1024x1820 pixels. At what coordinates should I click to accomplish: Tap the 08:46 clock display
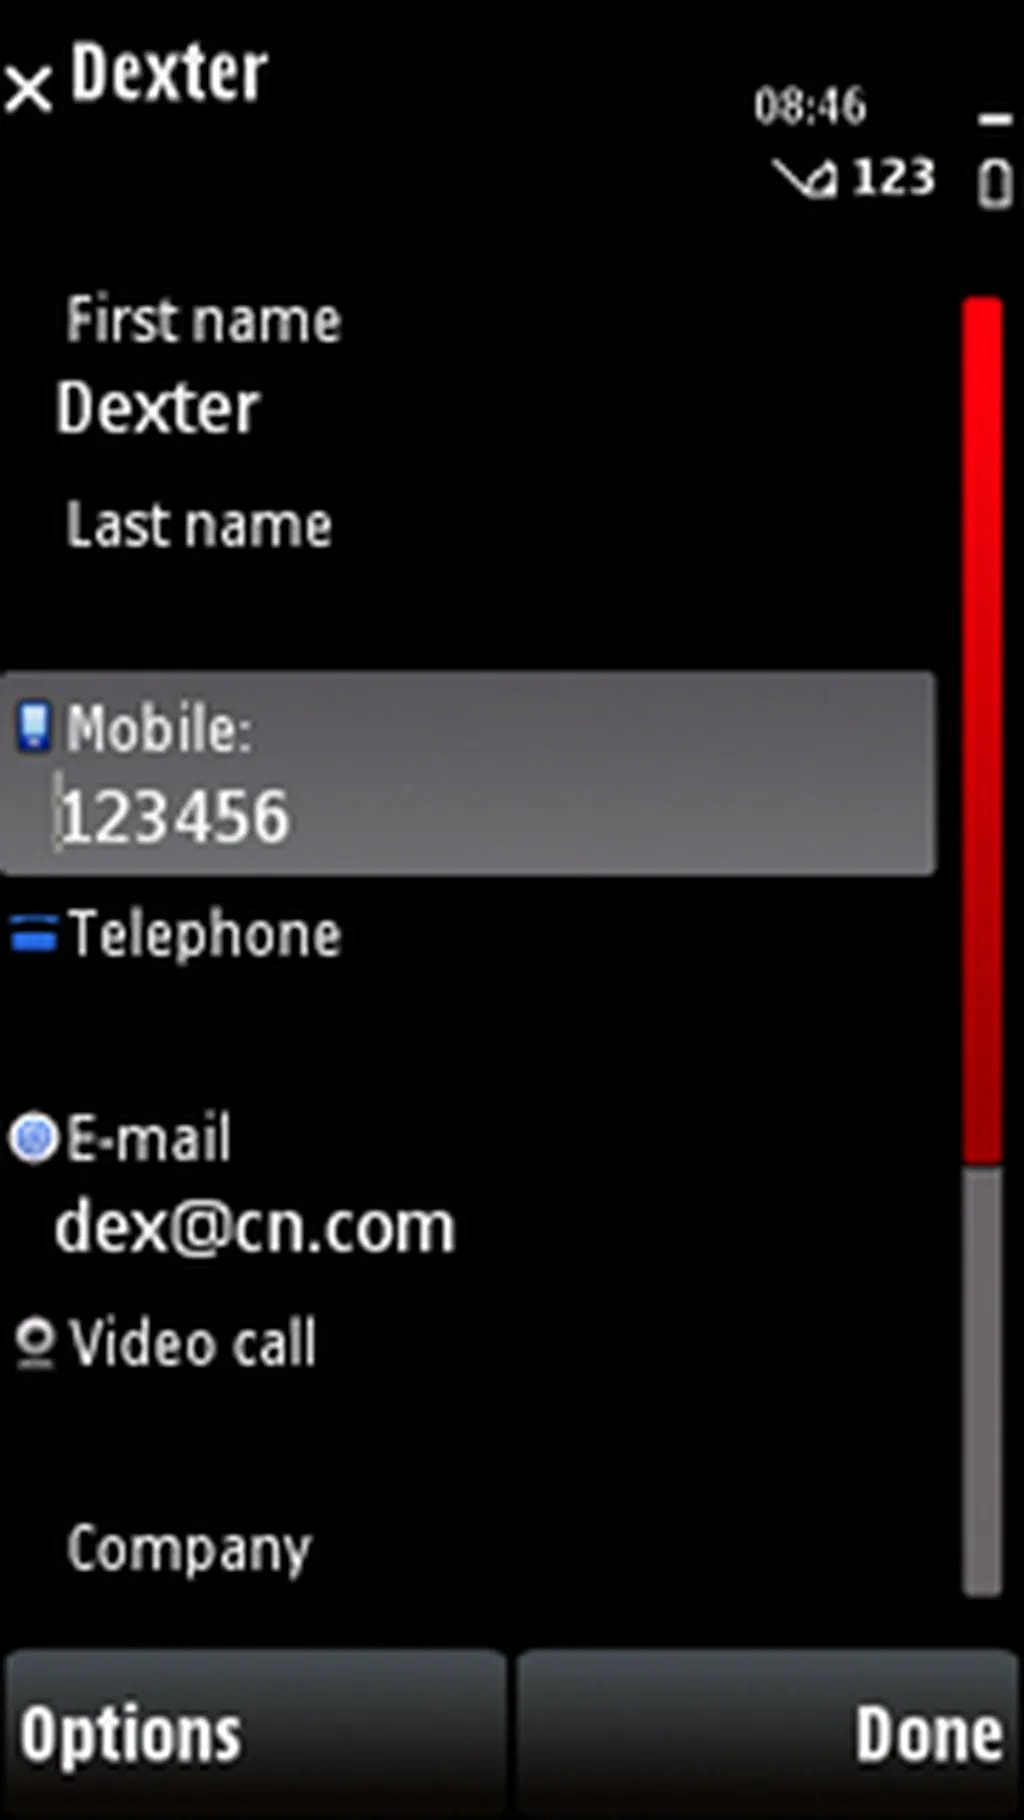click(x=809, y=105)
